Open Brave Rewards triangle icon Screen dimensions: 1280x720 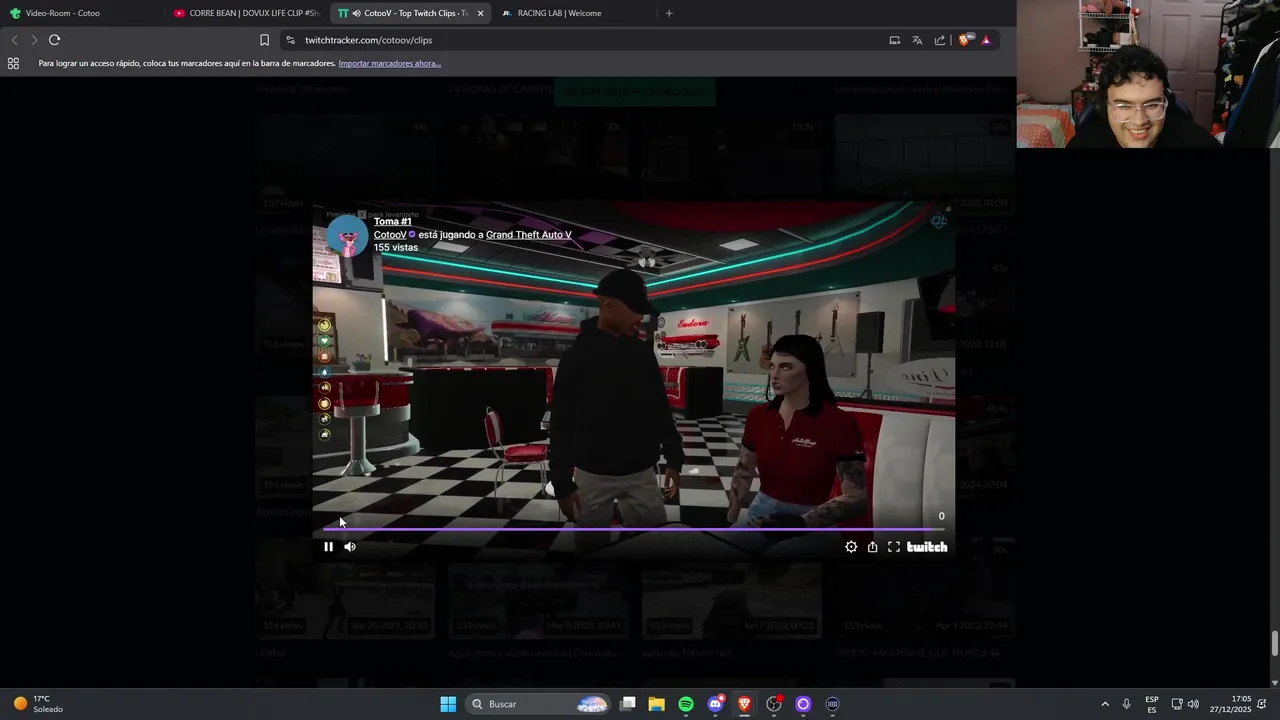(x=986, y=40)
